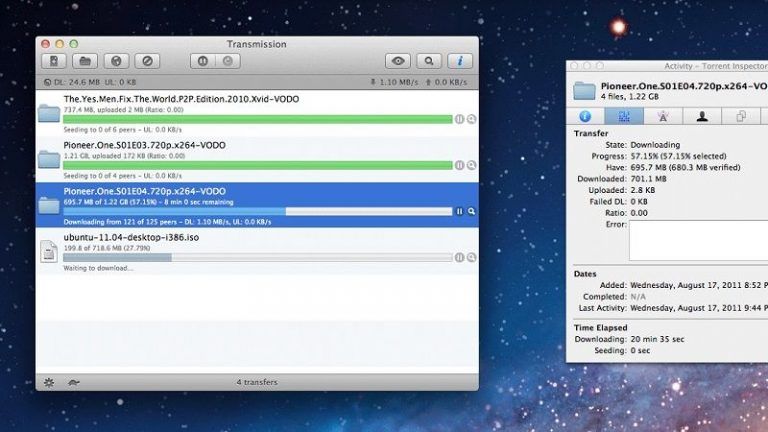This screenshot has height=432, width=768.
Task: Toggle the Inspector with the blue i icon
Action: tap(460, 61)
